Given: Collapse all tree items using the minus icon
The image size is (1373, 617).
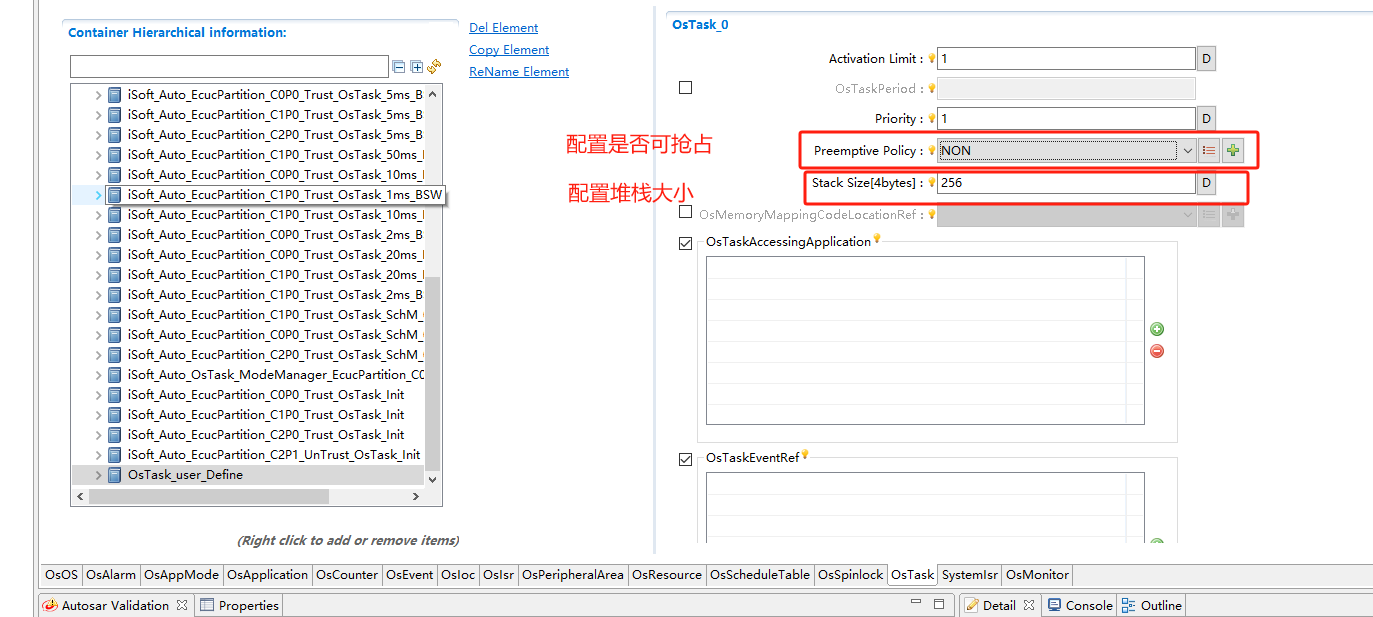Looking at the screenshot, I should [399, 67].
